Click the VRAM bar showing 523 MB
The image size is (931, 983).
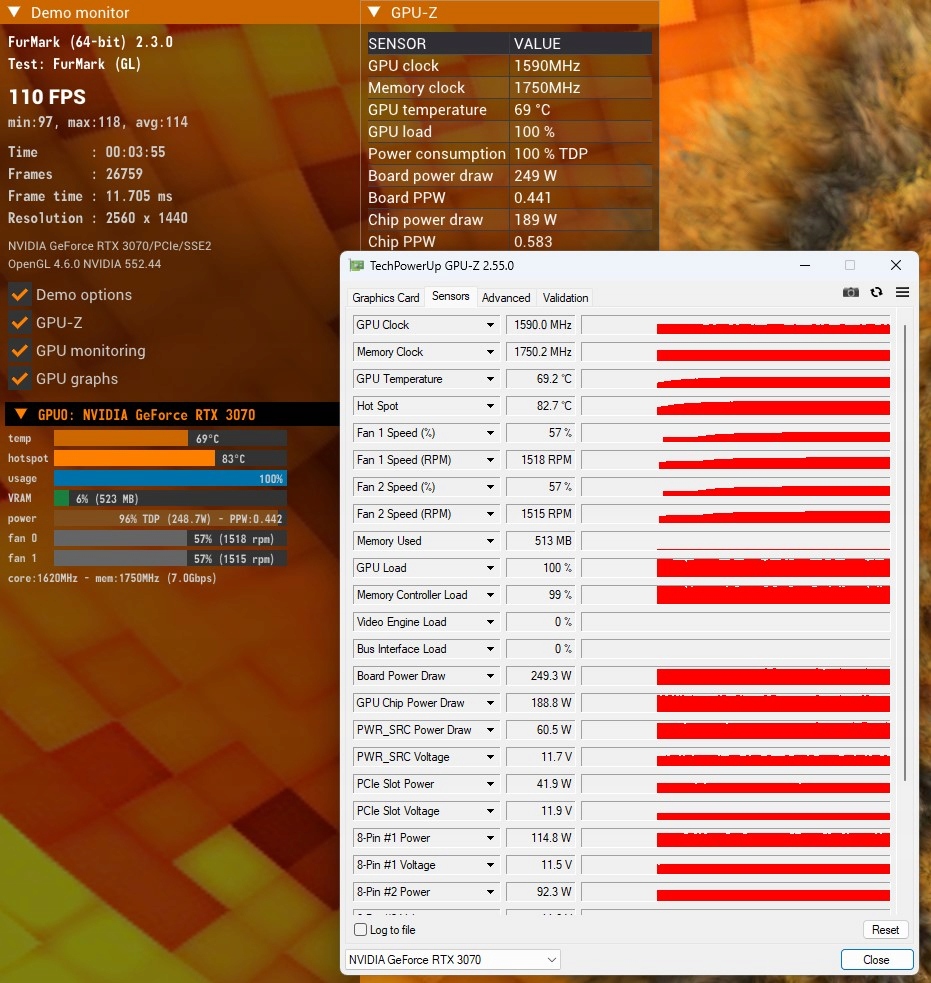(x=171, y=498)
